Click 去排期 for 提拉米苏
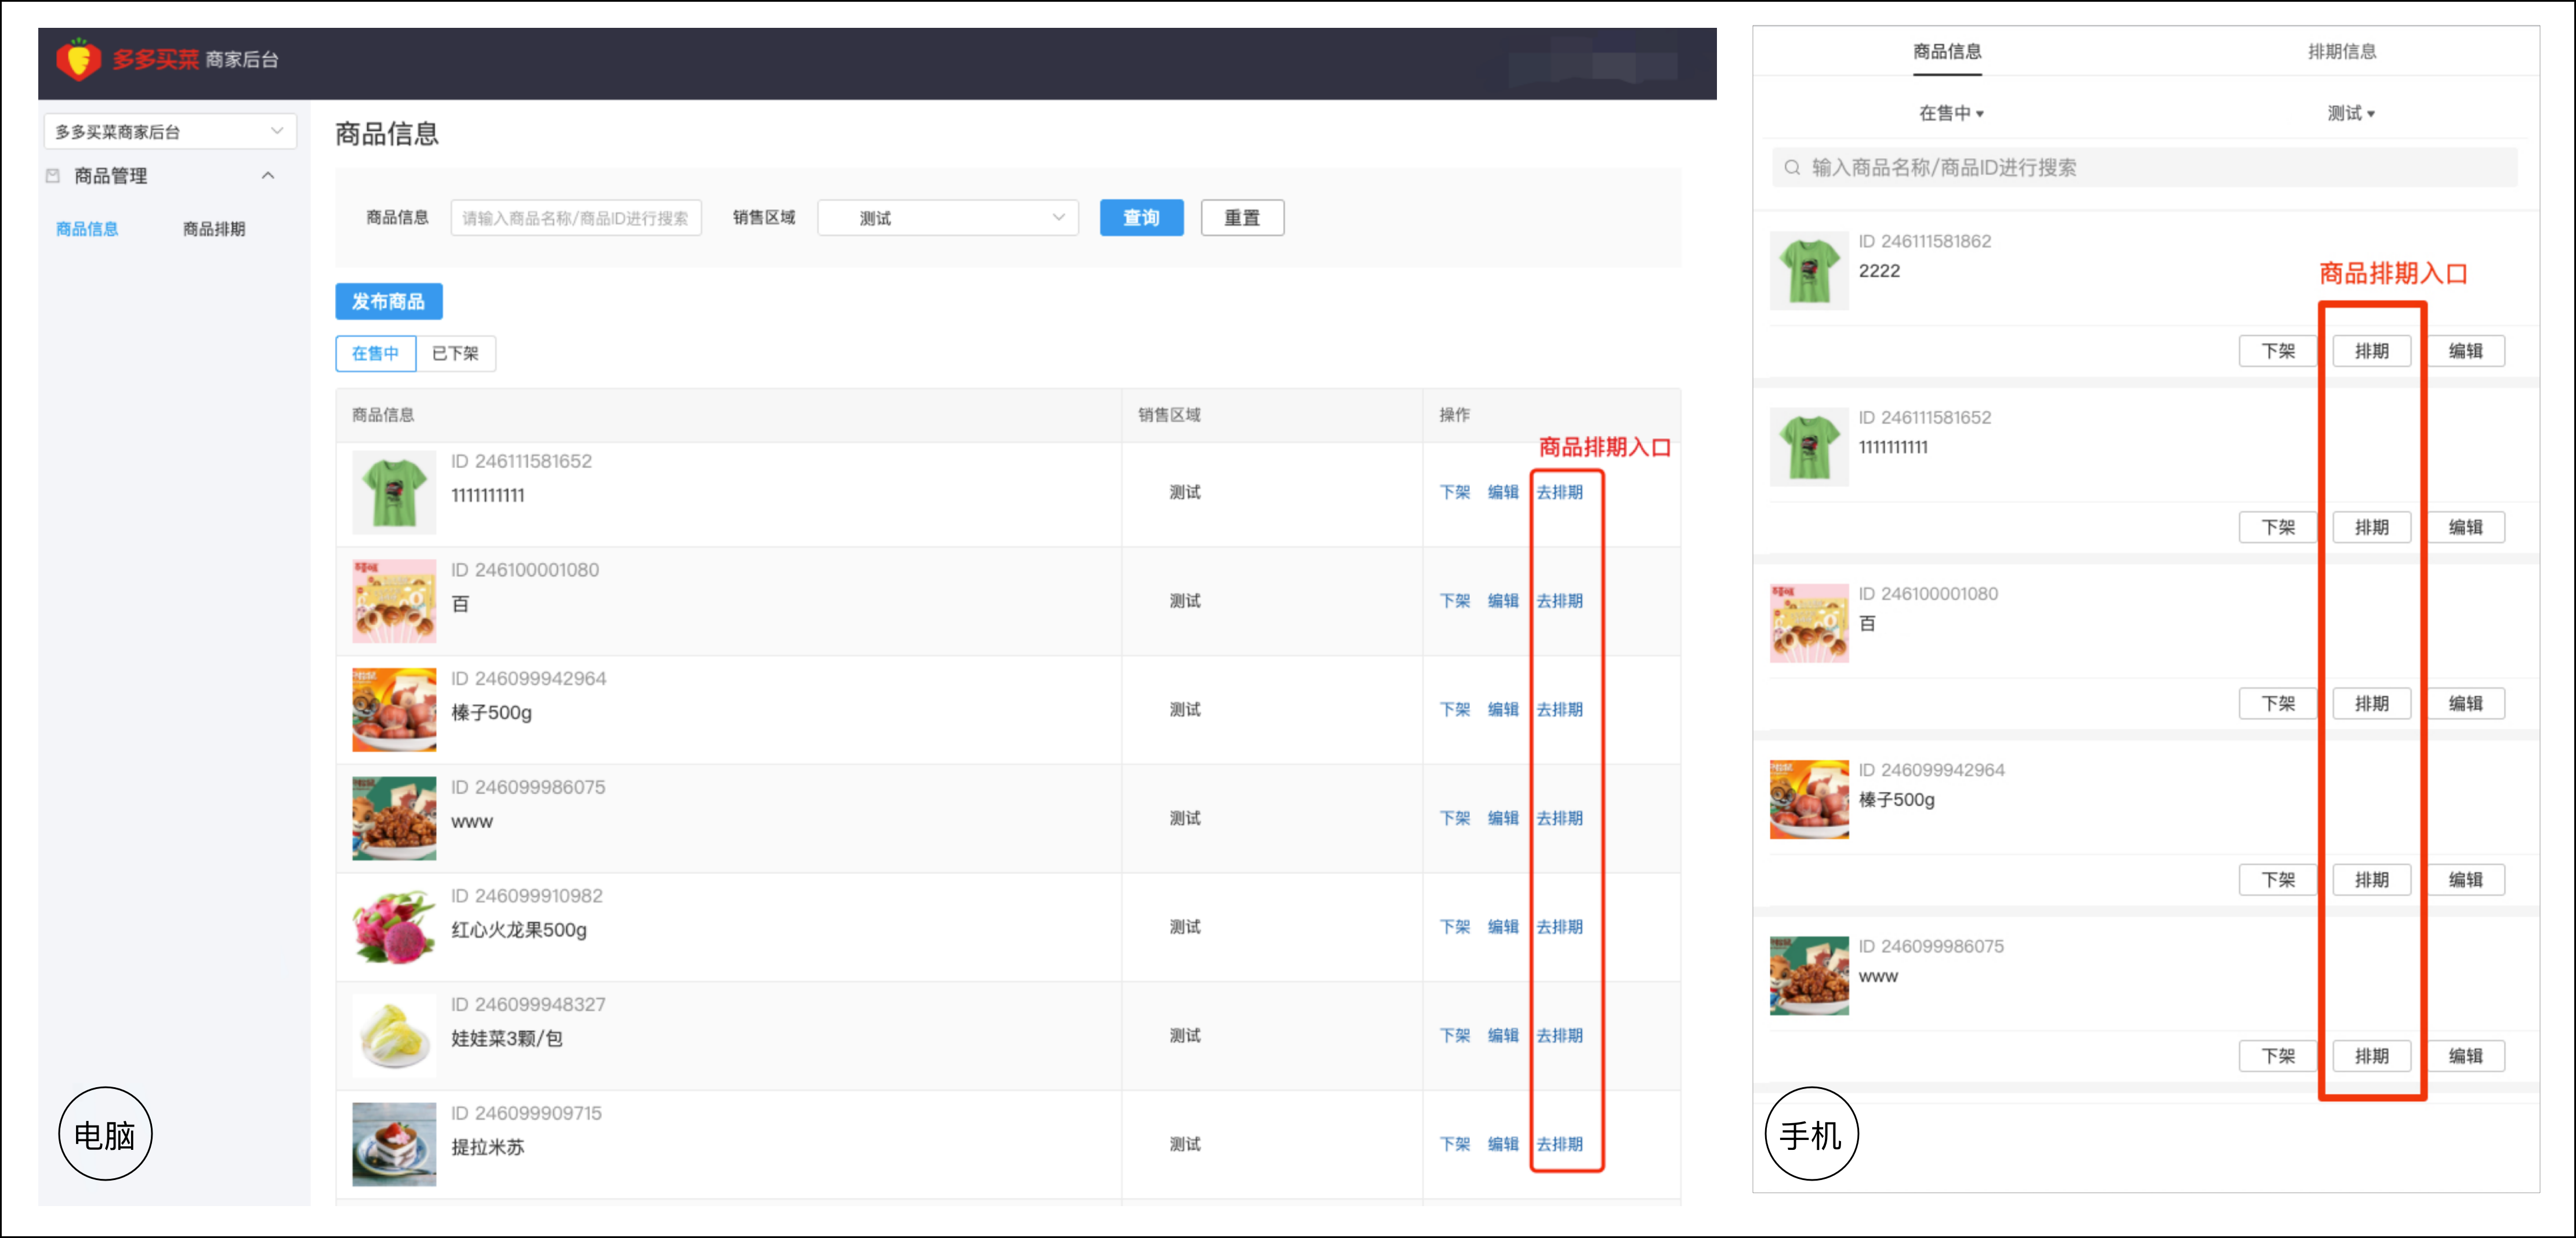The height and width of the screenshot is (1238, 2576). pyautogui.click(x=1560, y=1144)
